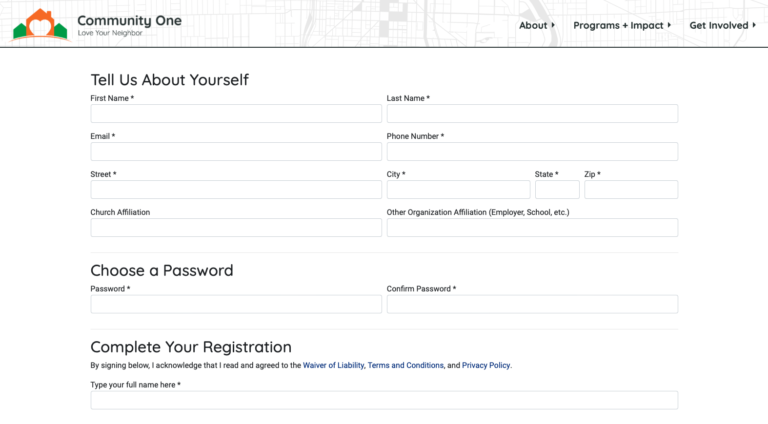Click the arrow beside Programs + Impact
Viewport: 768px width, 424px height.
[669, 25]
